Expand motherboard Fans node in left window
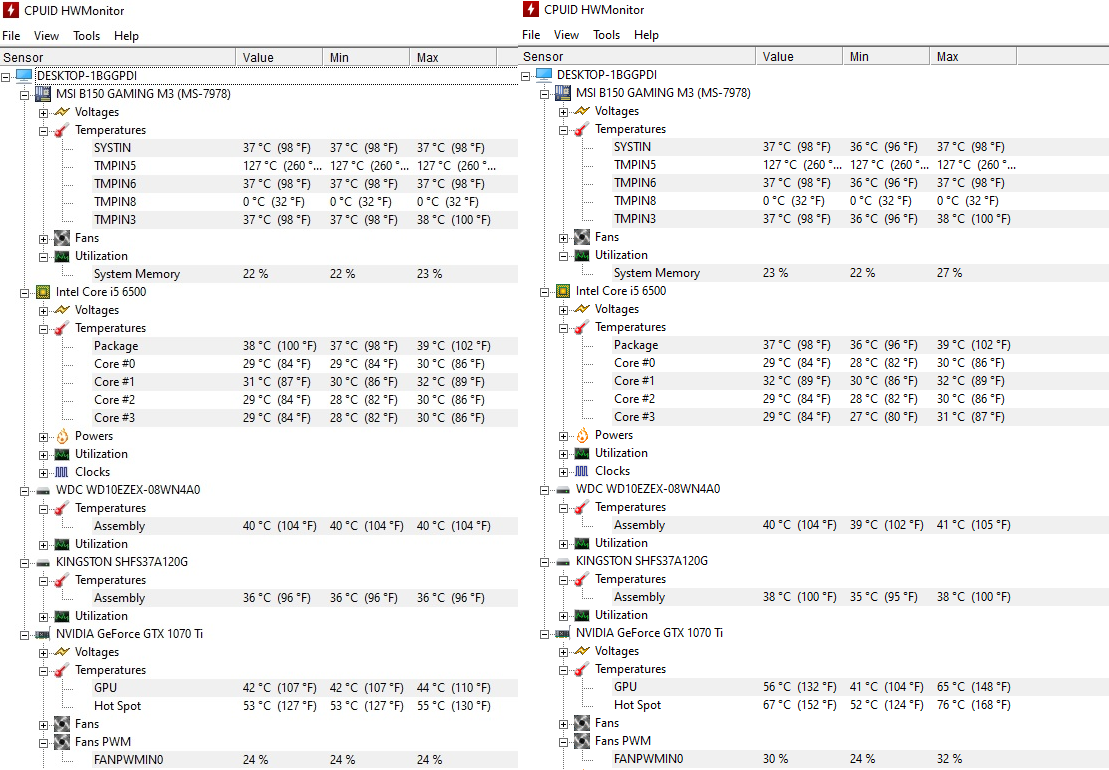1109x770 pixels. [x=44, y=239]
